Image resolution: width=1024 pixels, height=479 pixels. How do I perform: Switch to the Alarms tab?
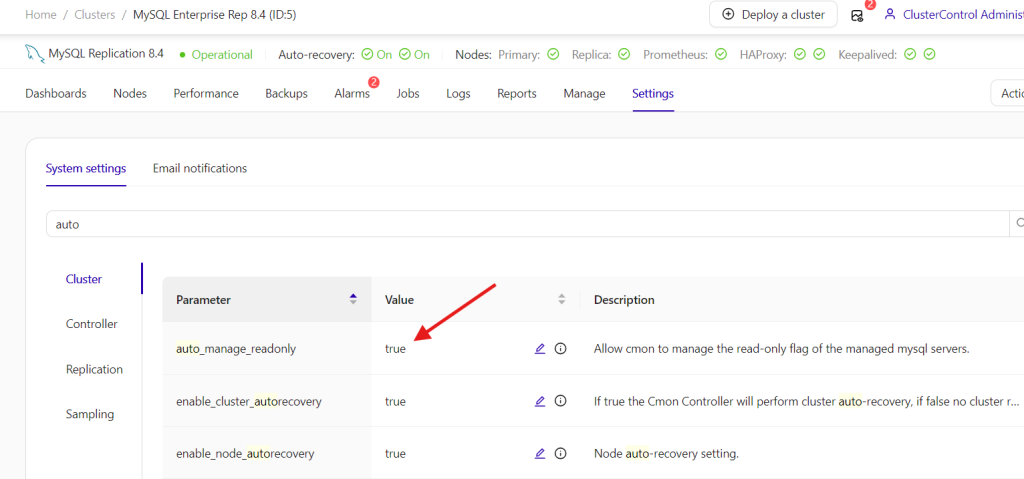pyautogui.click(x=352, y=93)
